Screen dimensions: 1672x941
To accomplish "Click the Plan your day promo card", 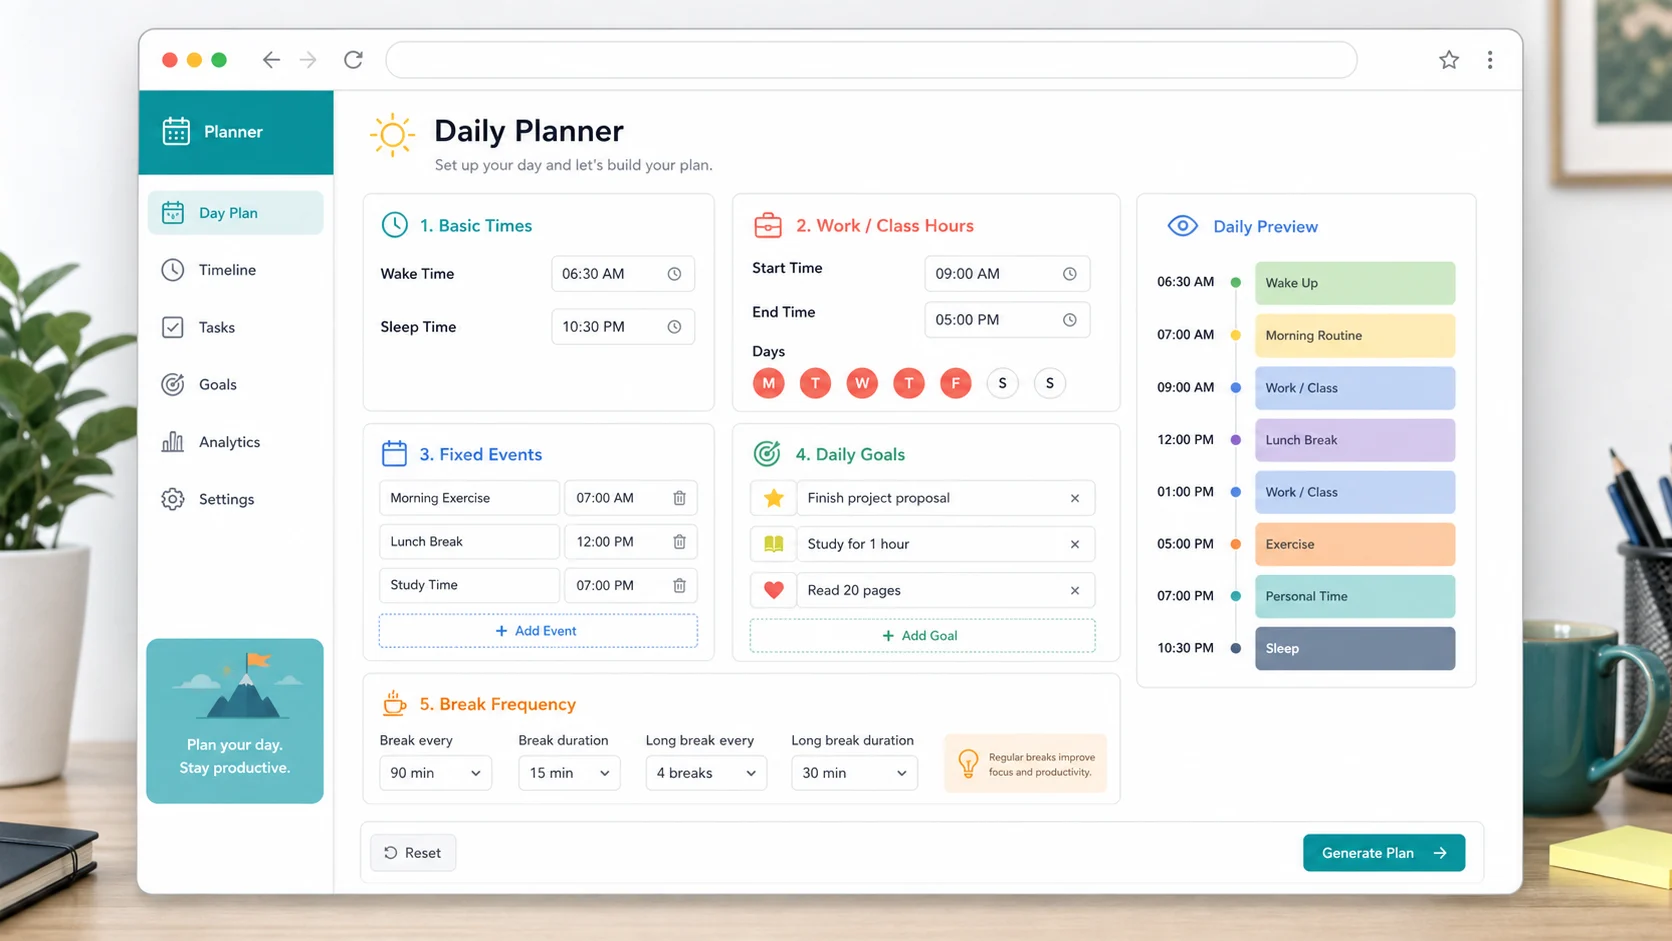I will (235, 721).
